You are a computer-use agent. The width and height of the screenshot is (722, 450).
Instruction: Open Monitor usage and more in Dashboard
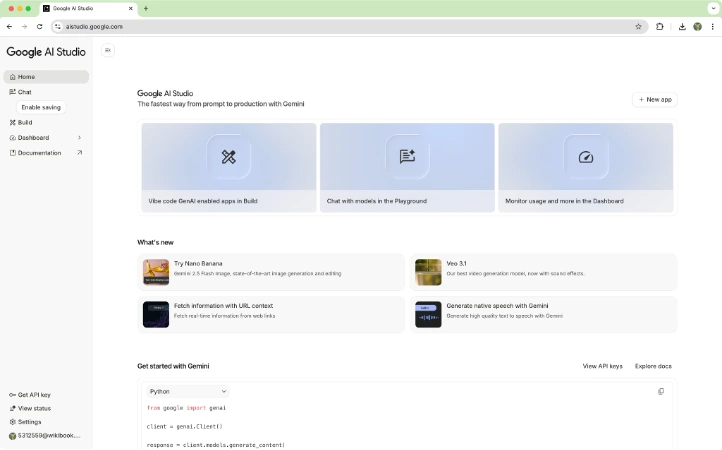[586, 168]
